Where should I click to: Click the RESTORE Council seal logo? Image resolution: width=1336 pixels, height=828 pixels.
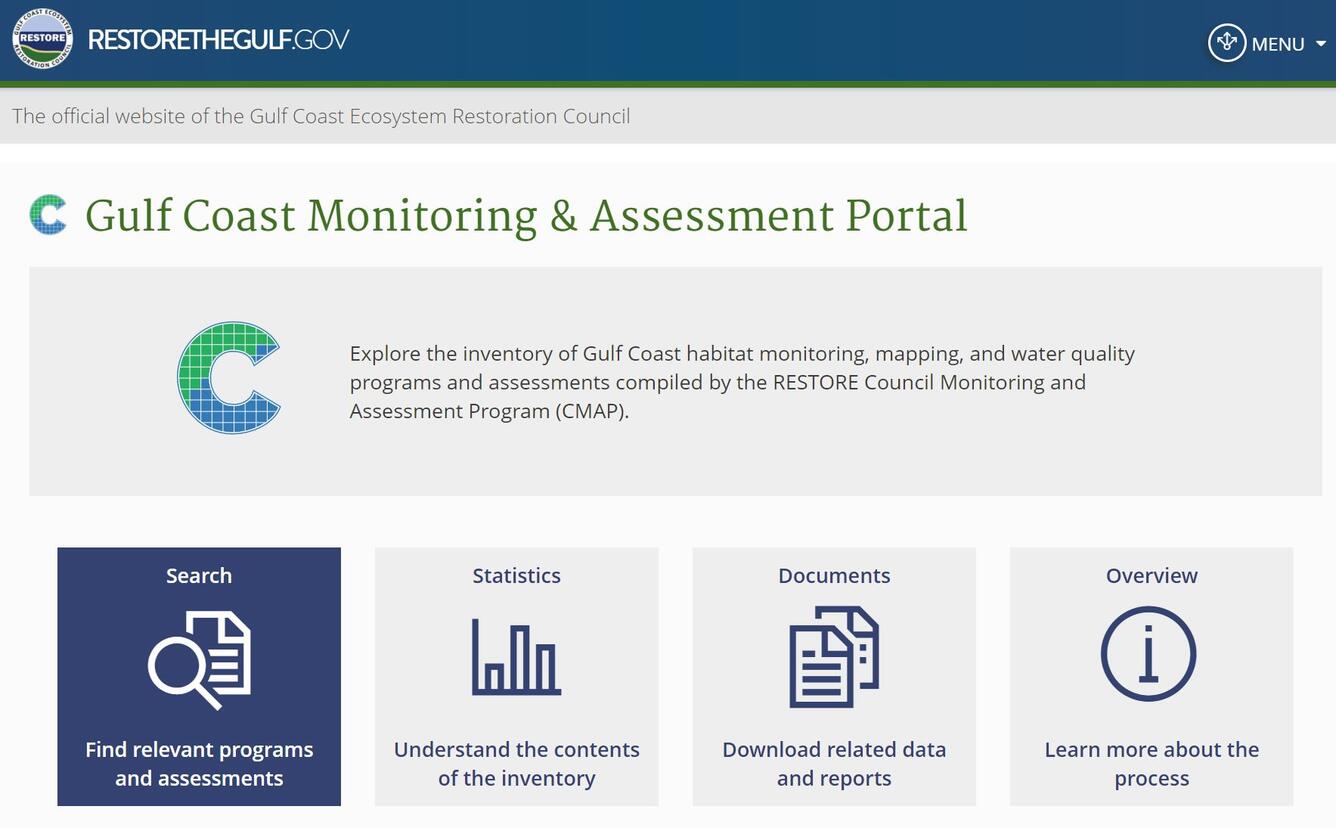pos(41,39)
